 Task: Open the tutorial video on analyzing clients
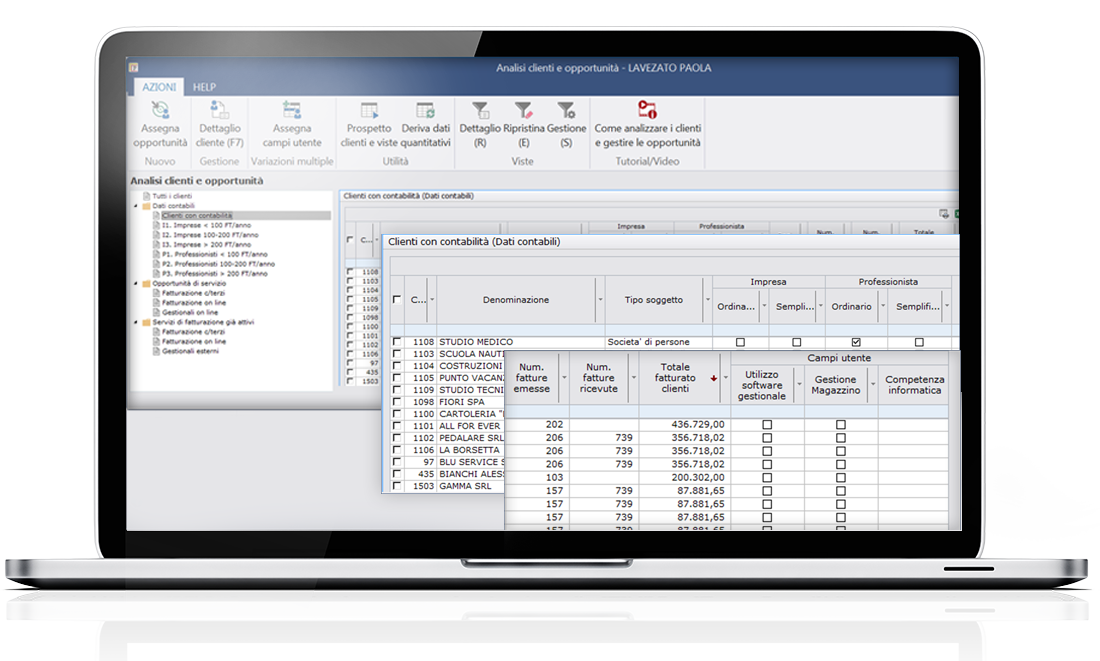pos(648,111)
